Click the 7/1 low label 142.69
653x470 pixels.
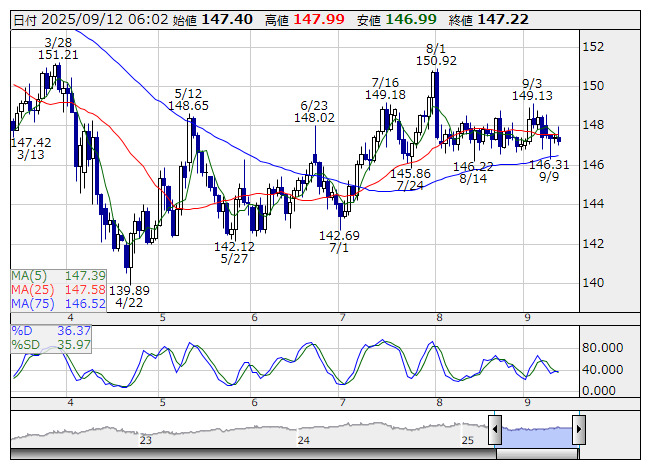pos(339,235)
